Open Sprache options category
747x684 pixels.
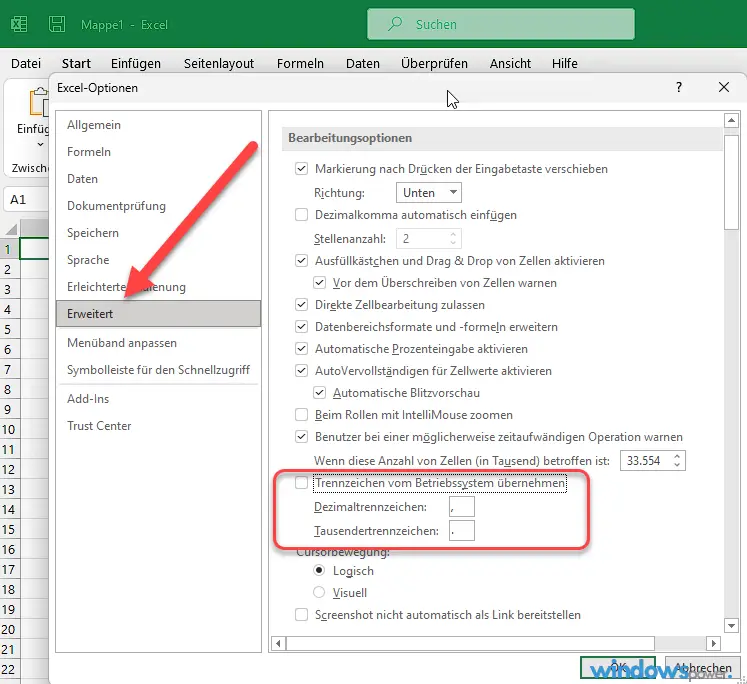tap(159, 260)
